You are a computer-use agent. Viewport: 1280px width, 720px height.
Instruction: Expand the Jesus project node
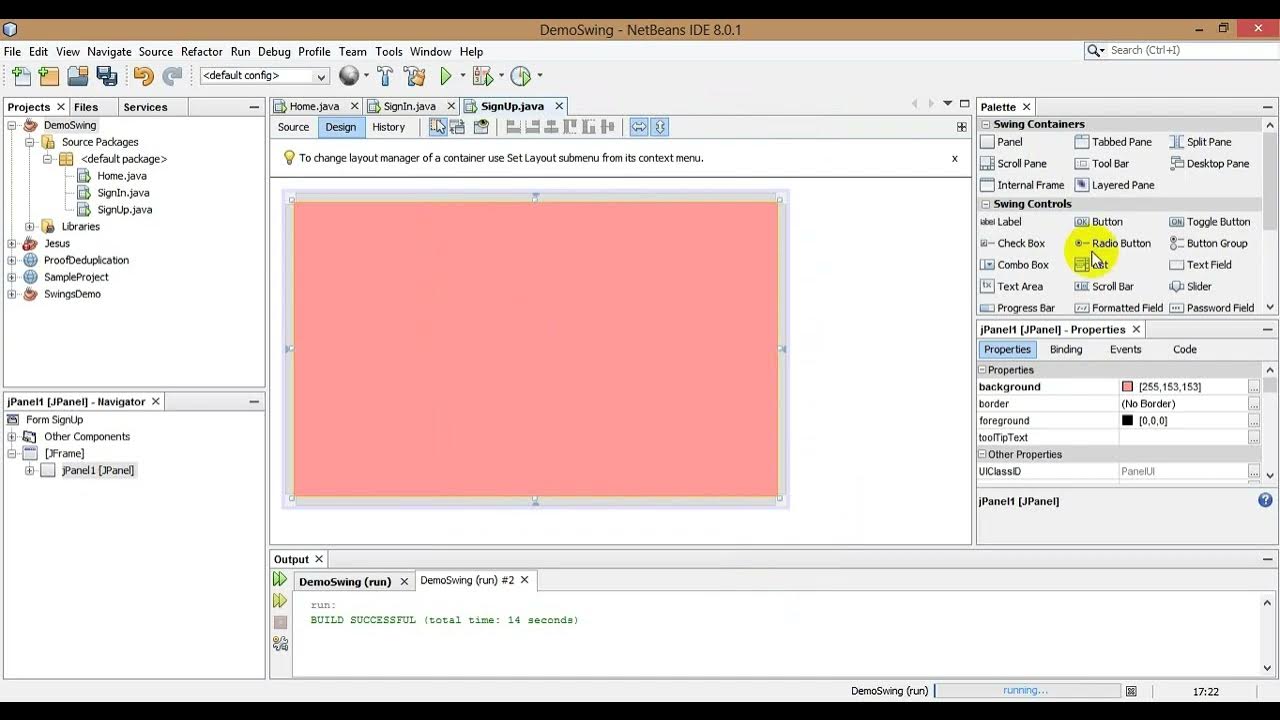click(x=12, y=243)
